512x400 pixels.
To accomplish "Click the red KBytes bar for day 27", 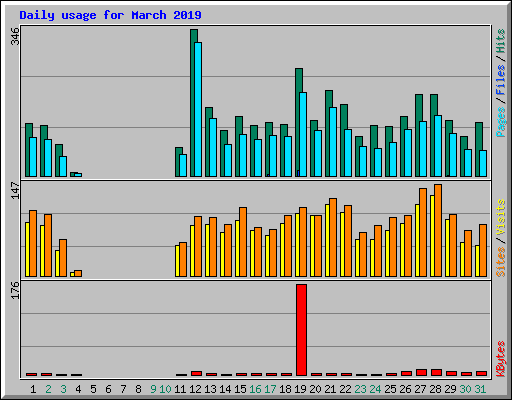I will click(421, 372).
